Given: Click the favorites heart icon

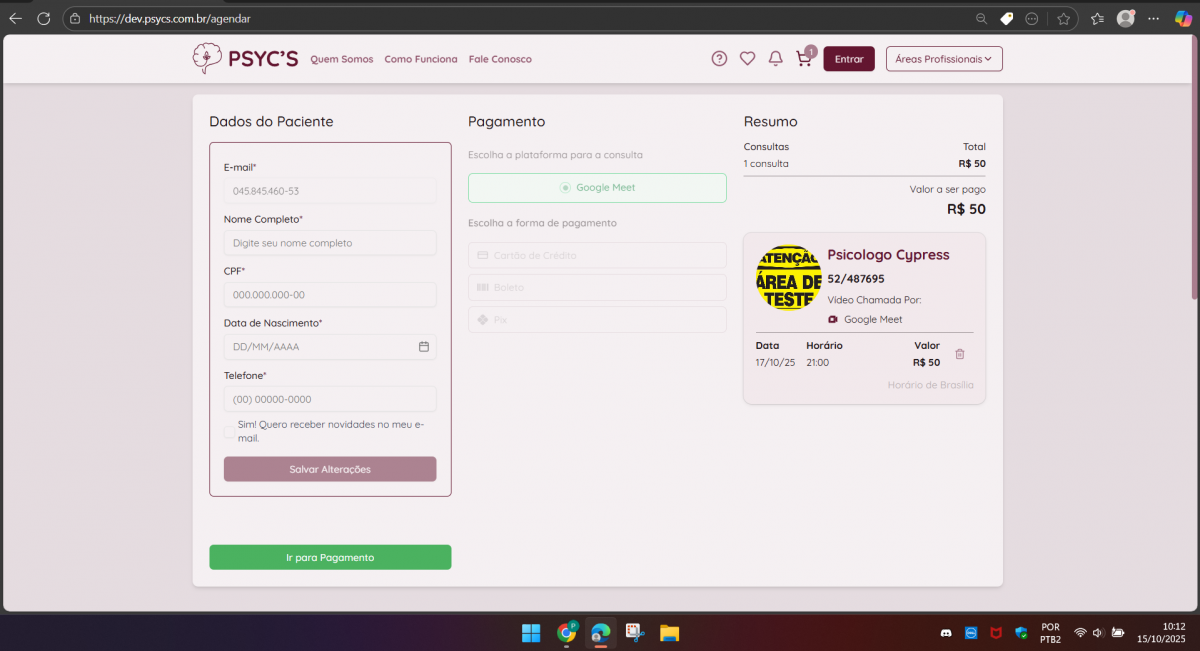Looking at the screenshot, I should click(x=747, y=59).
